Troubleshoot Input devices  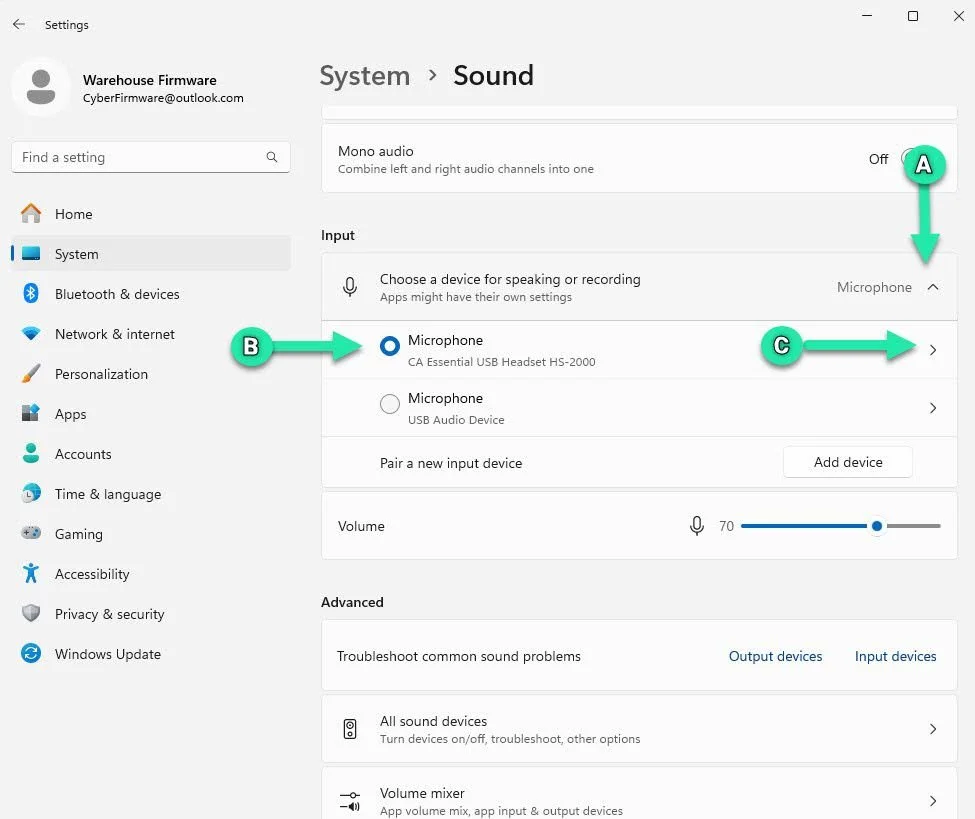pos(894,656)
